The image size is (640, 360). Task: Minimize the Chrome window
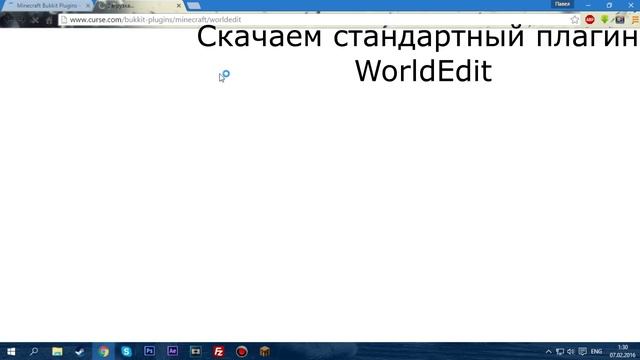pos(588,5)
